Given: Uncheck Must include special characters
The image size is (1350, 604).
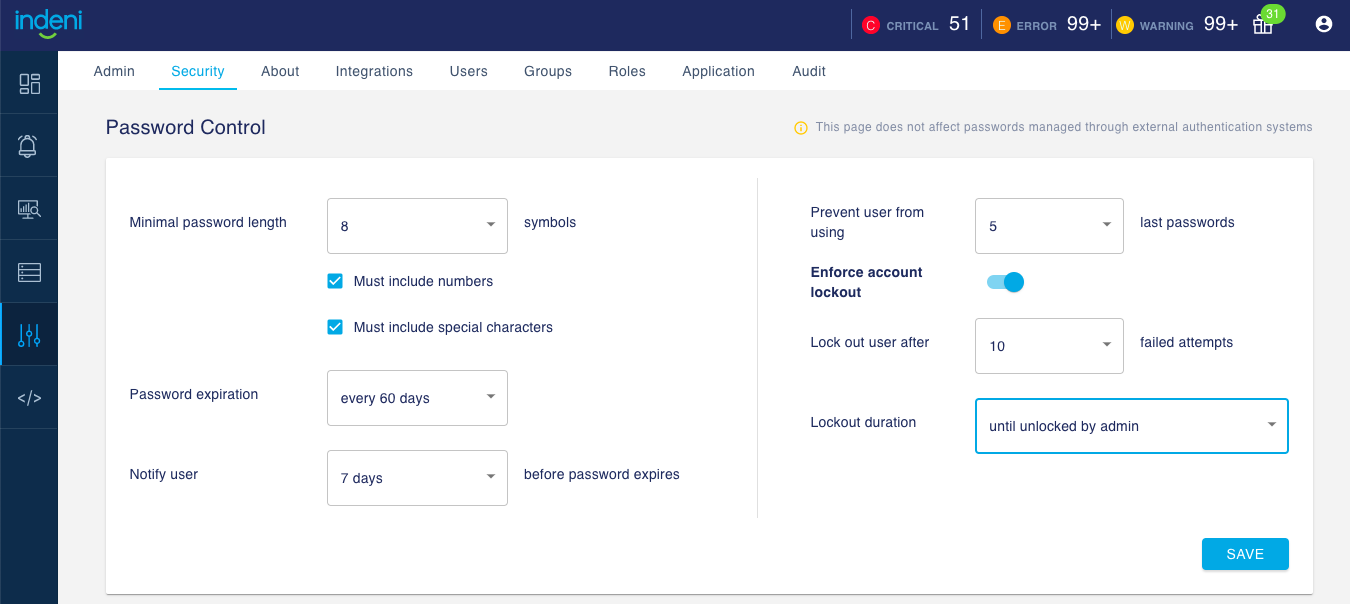Looking at the screenshot, I should click(x=336, y=327).
